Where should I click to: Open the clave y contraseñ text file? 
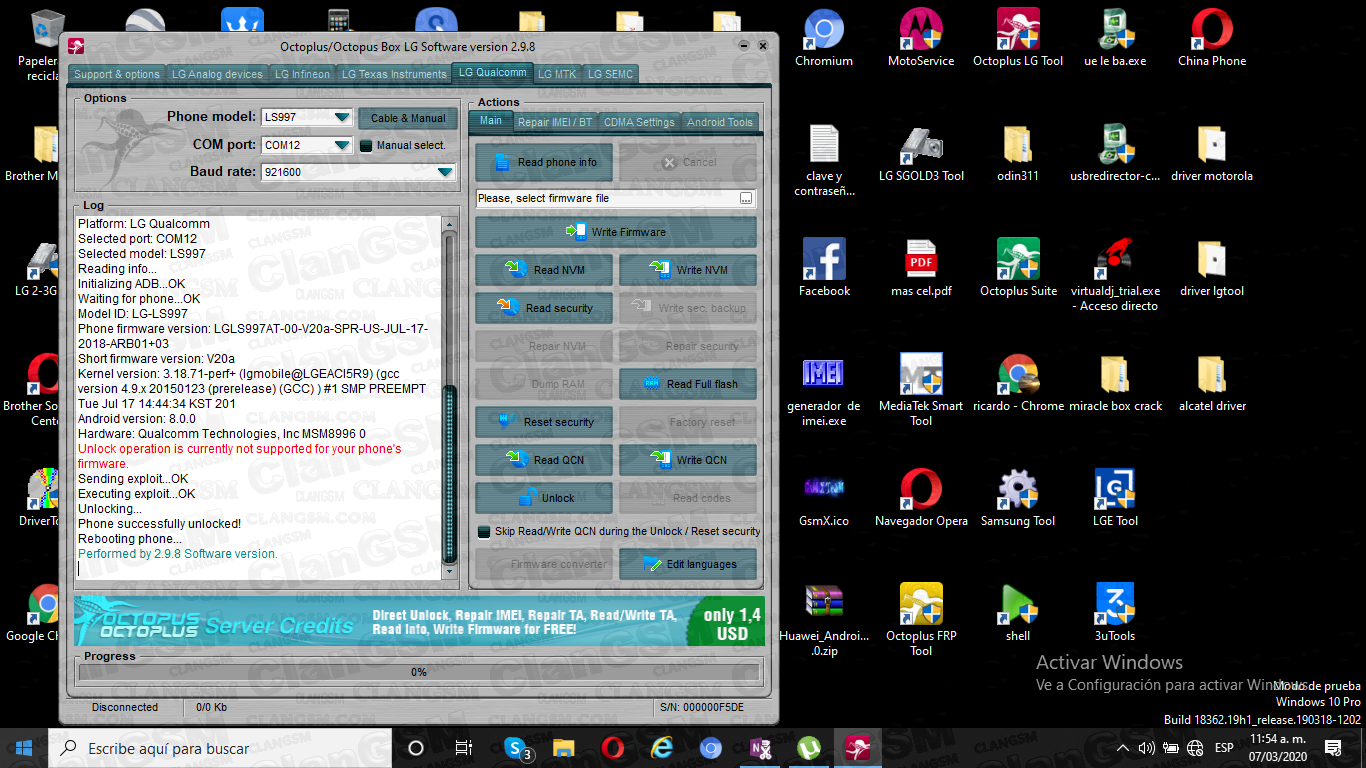[x=824, y=160]
